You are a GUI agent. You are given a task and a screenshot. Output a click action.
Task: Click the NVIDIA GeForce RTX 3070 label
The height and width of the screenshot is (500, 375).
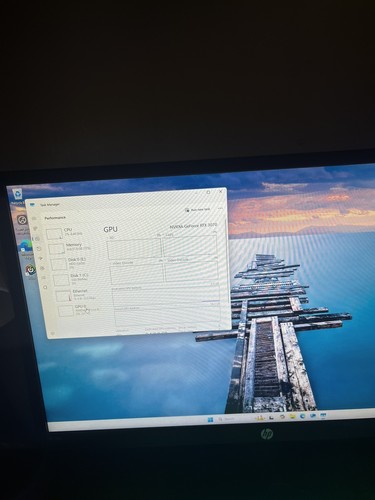click(193, 226)
